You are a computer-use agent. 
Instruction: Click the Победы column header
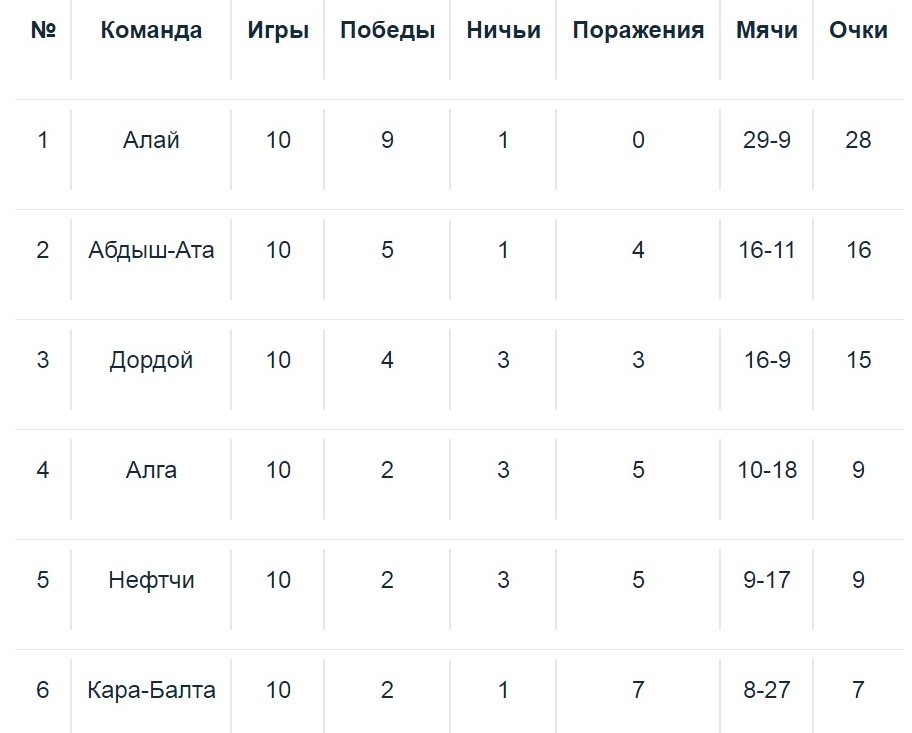(x=387, y=31)
